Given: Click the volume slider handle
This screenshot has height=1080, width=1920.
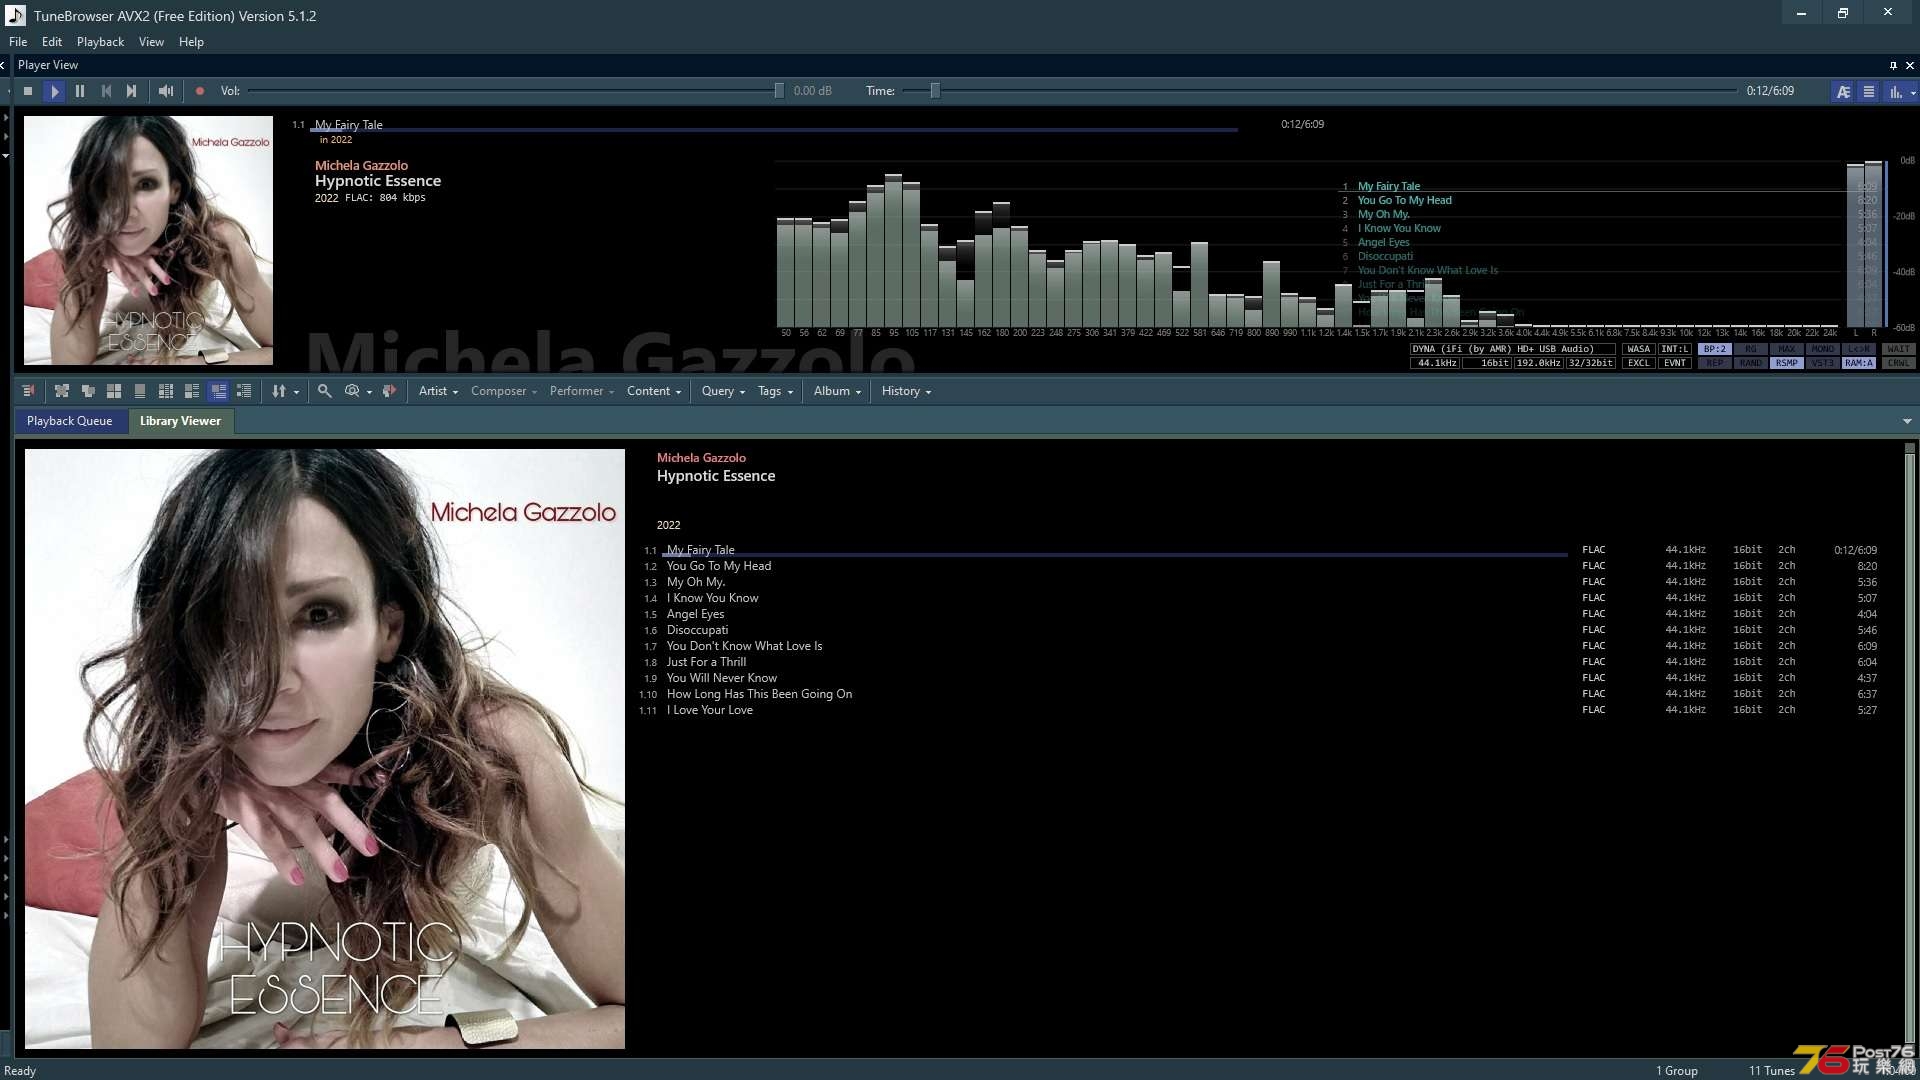Looking at the screenshot, I should click(779, 91).
